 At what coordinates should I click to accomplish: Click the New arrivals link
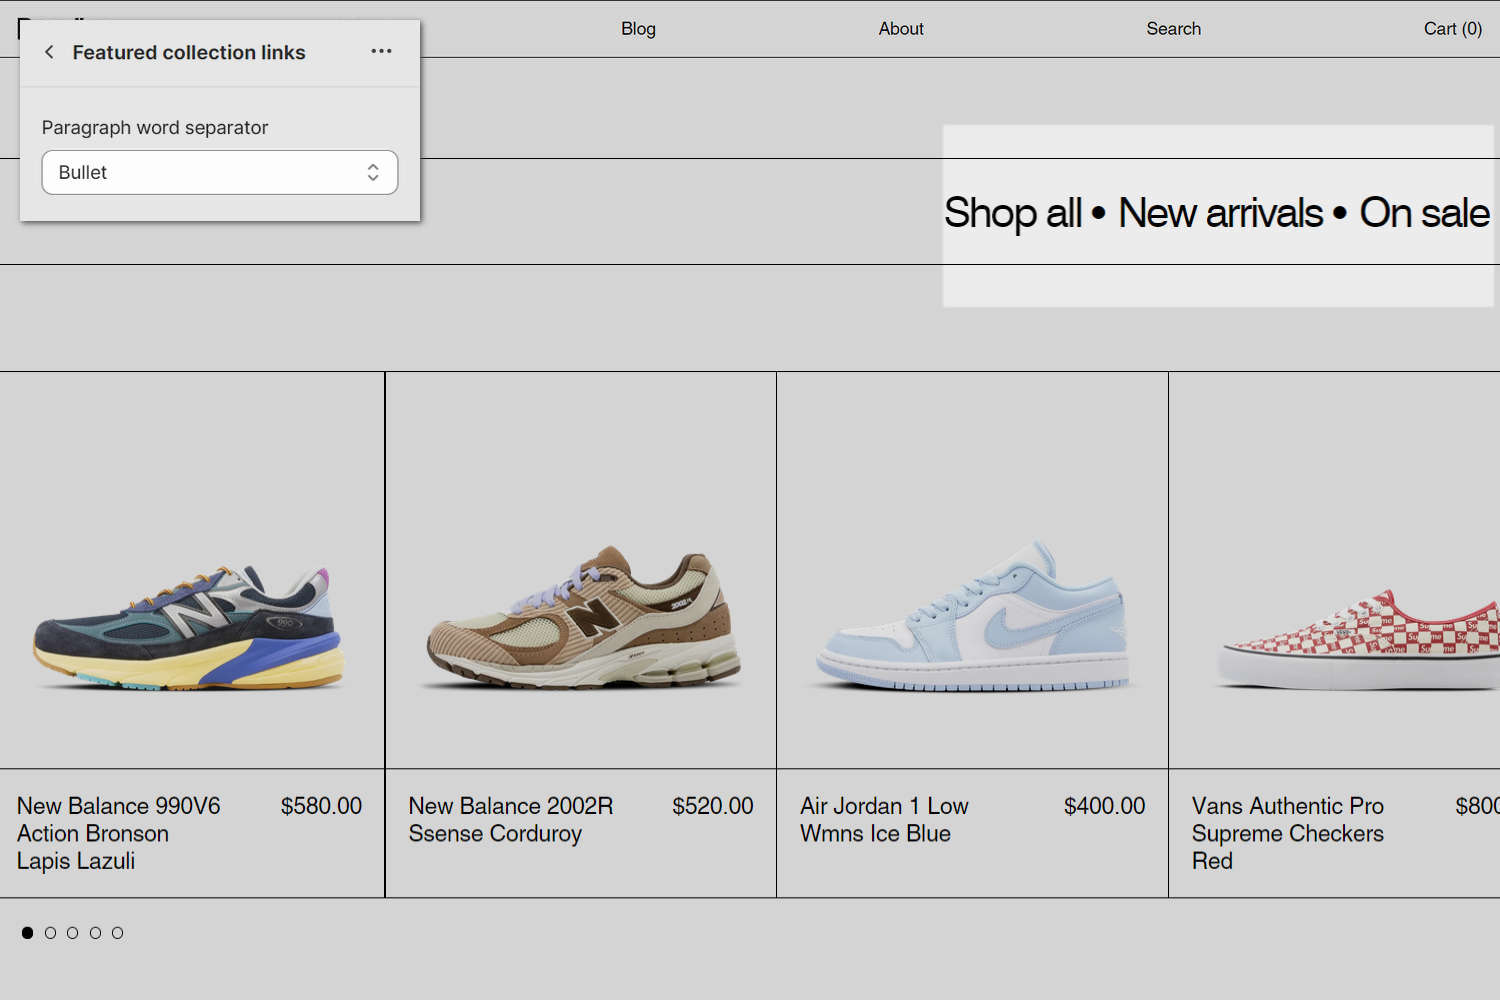pos(1222,213)
